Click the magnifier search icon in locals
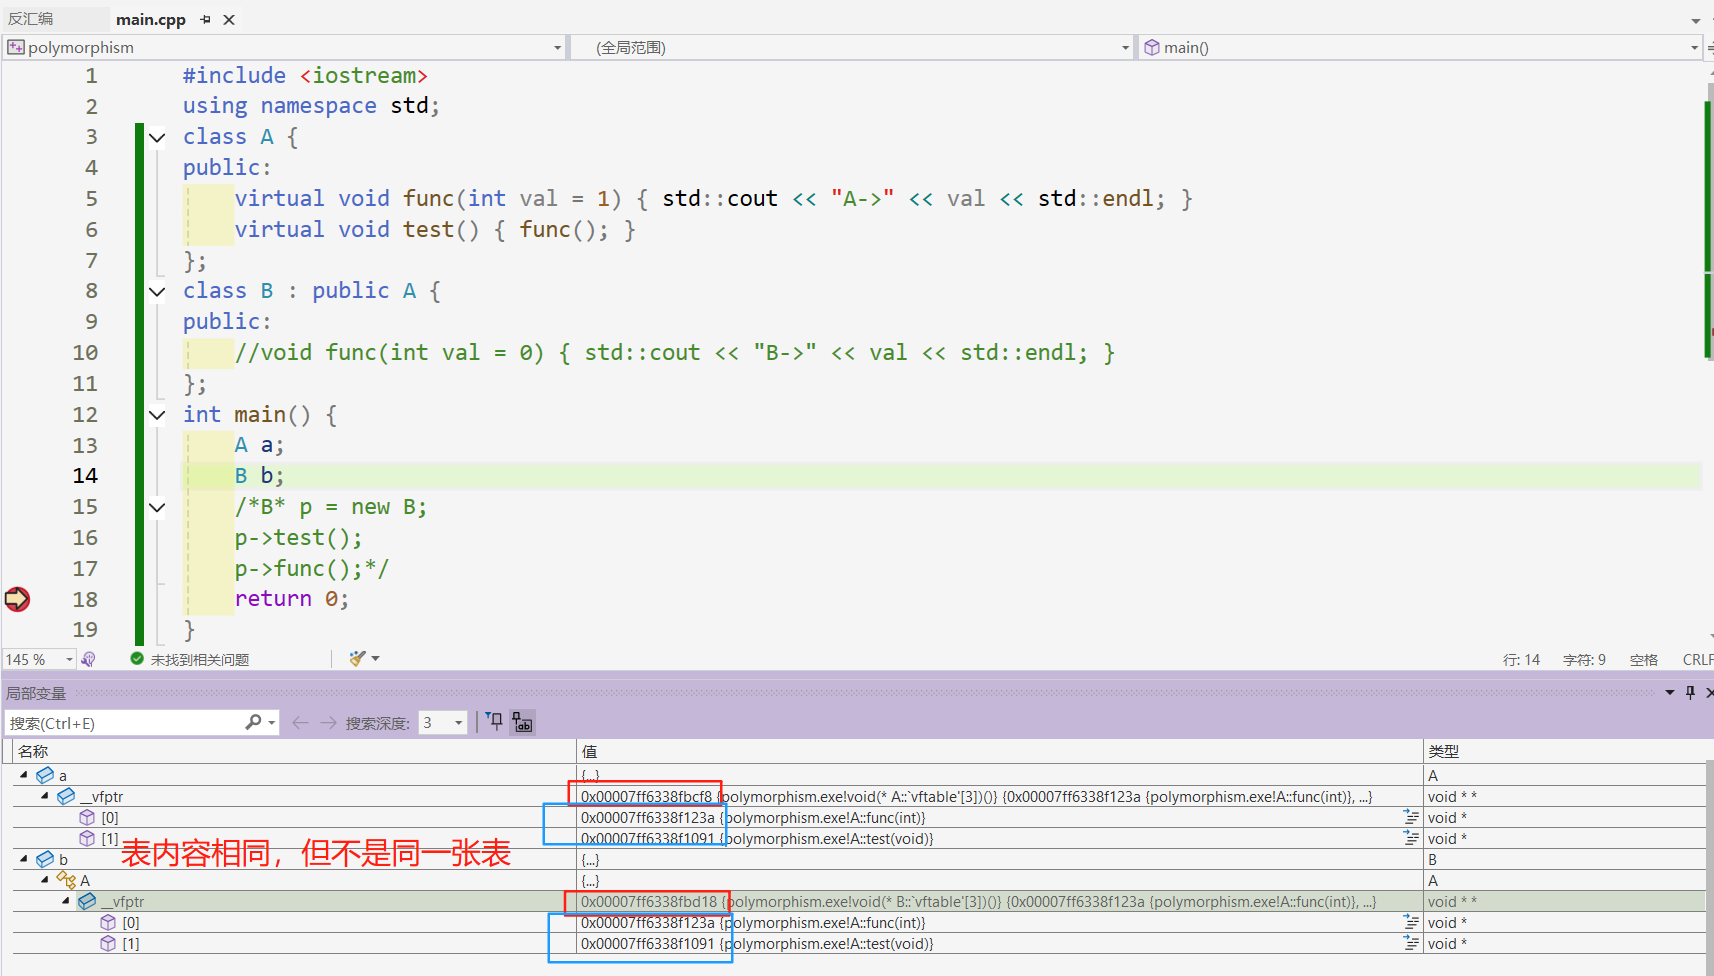The width and height of the screenshot is (1714, 976). [x=254, y=722]
